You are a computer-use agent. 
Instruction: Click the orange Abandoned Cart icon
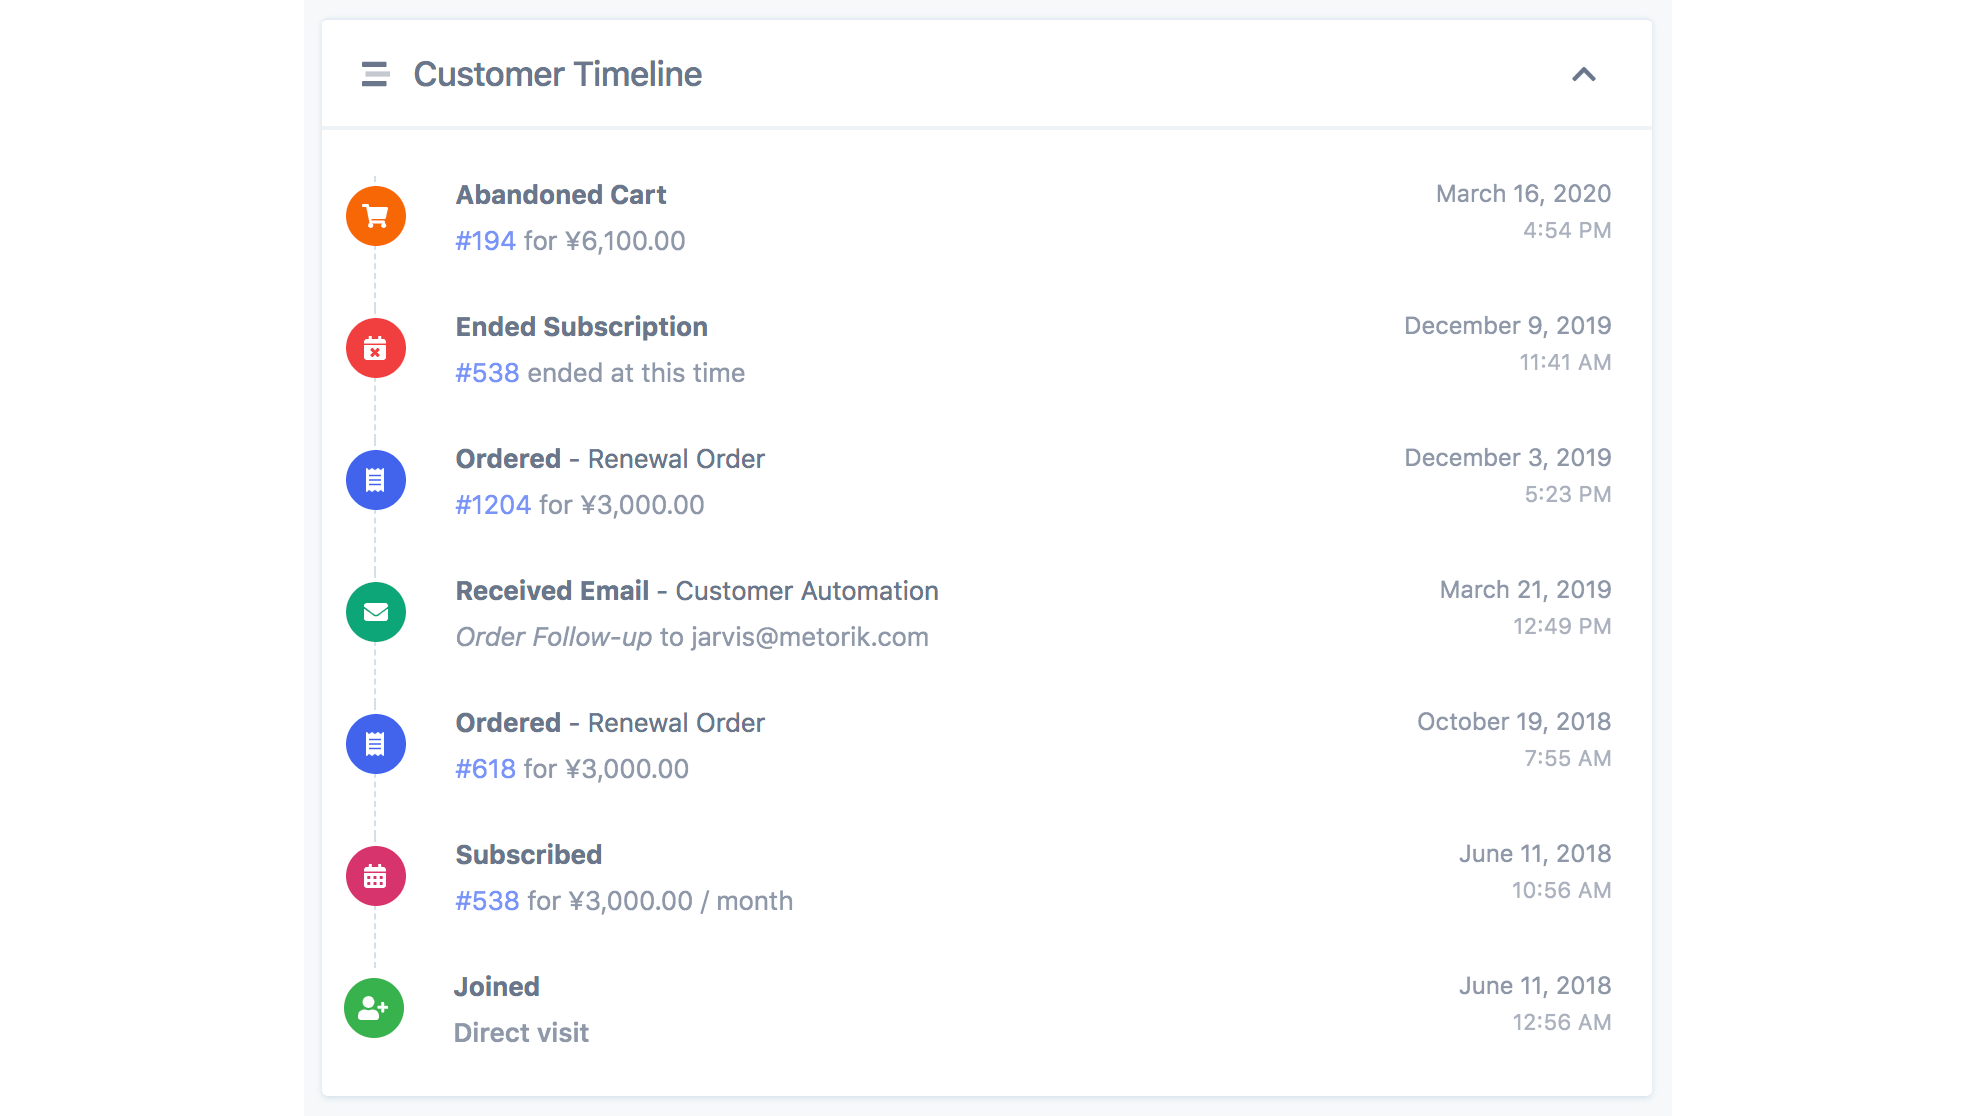coord(375,215)
